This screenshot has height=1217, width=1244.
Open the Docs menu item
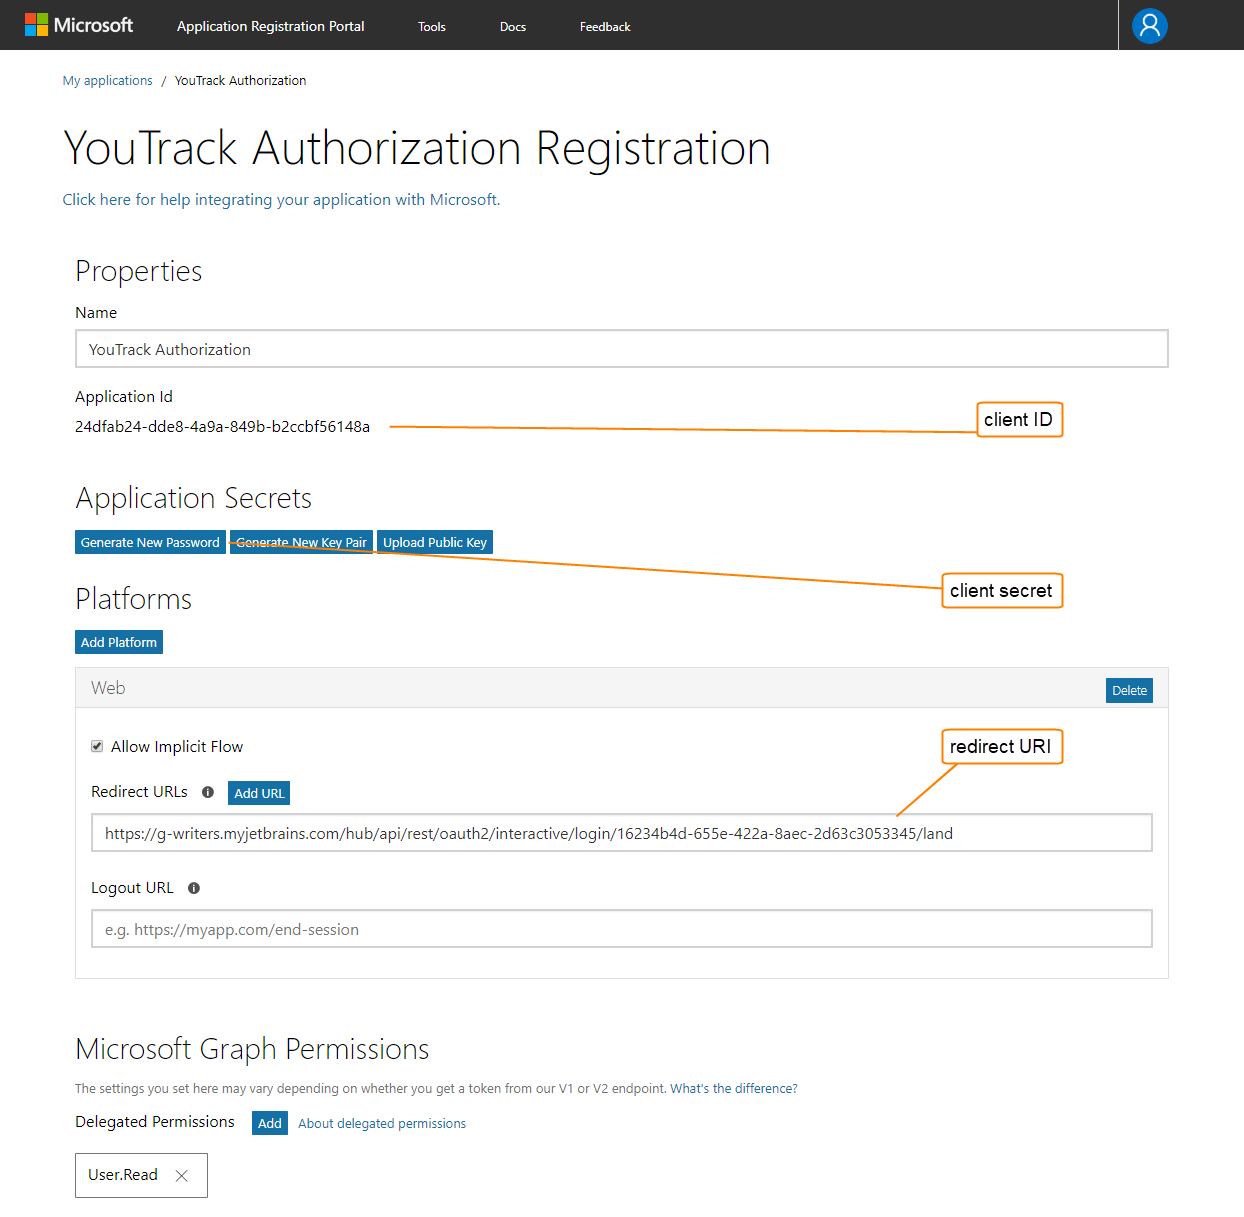[513, 27]
